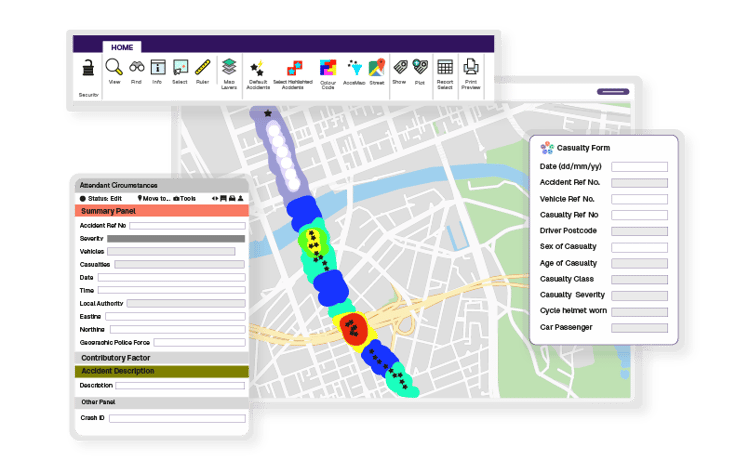Viewport: 736px width, 473px height.
Task: Click the Crash ID field
Action: (x=177, y=418)
